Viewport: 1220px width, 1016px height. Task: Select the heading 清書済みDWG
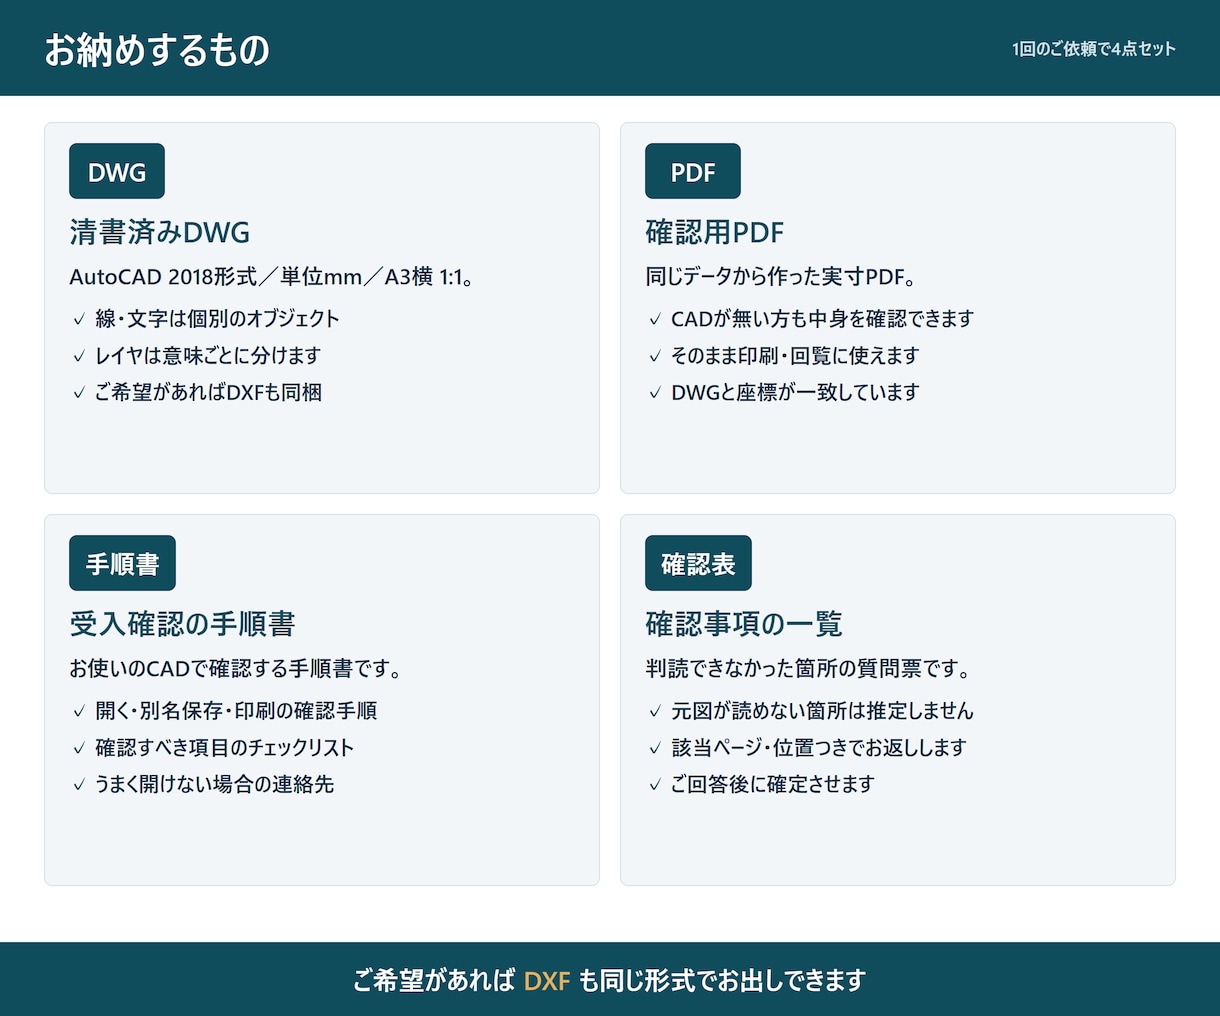coord(160,232)
